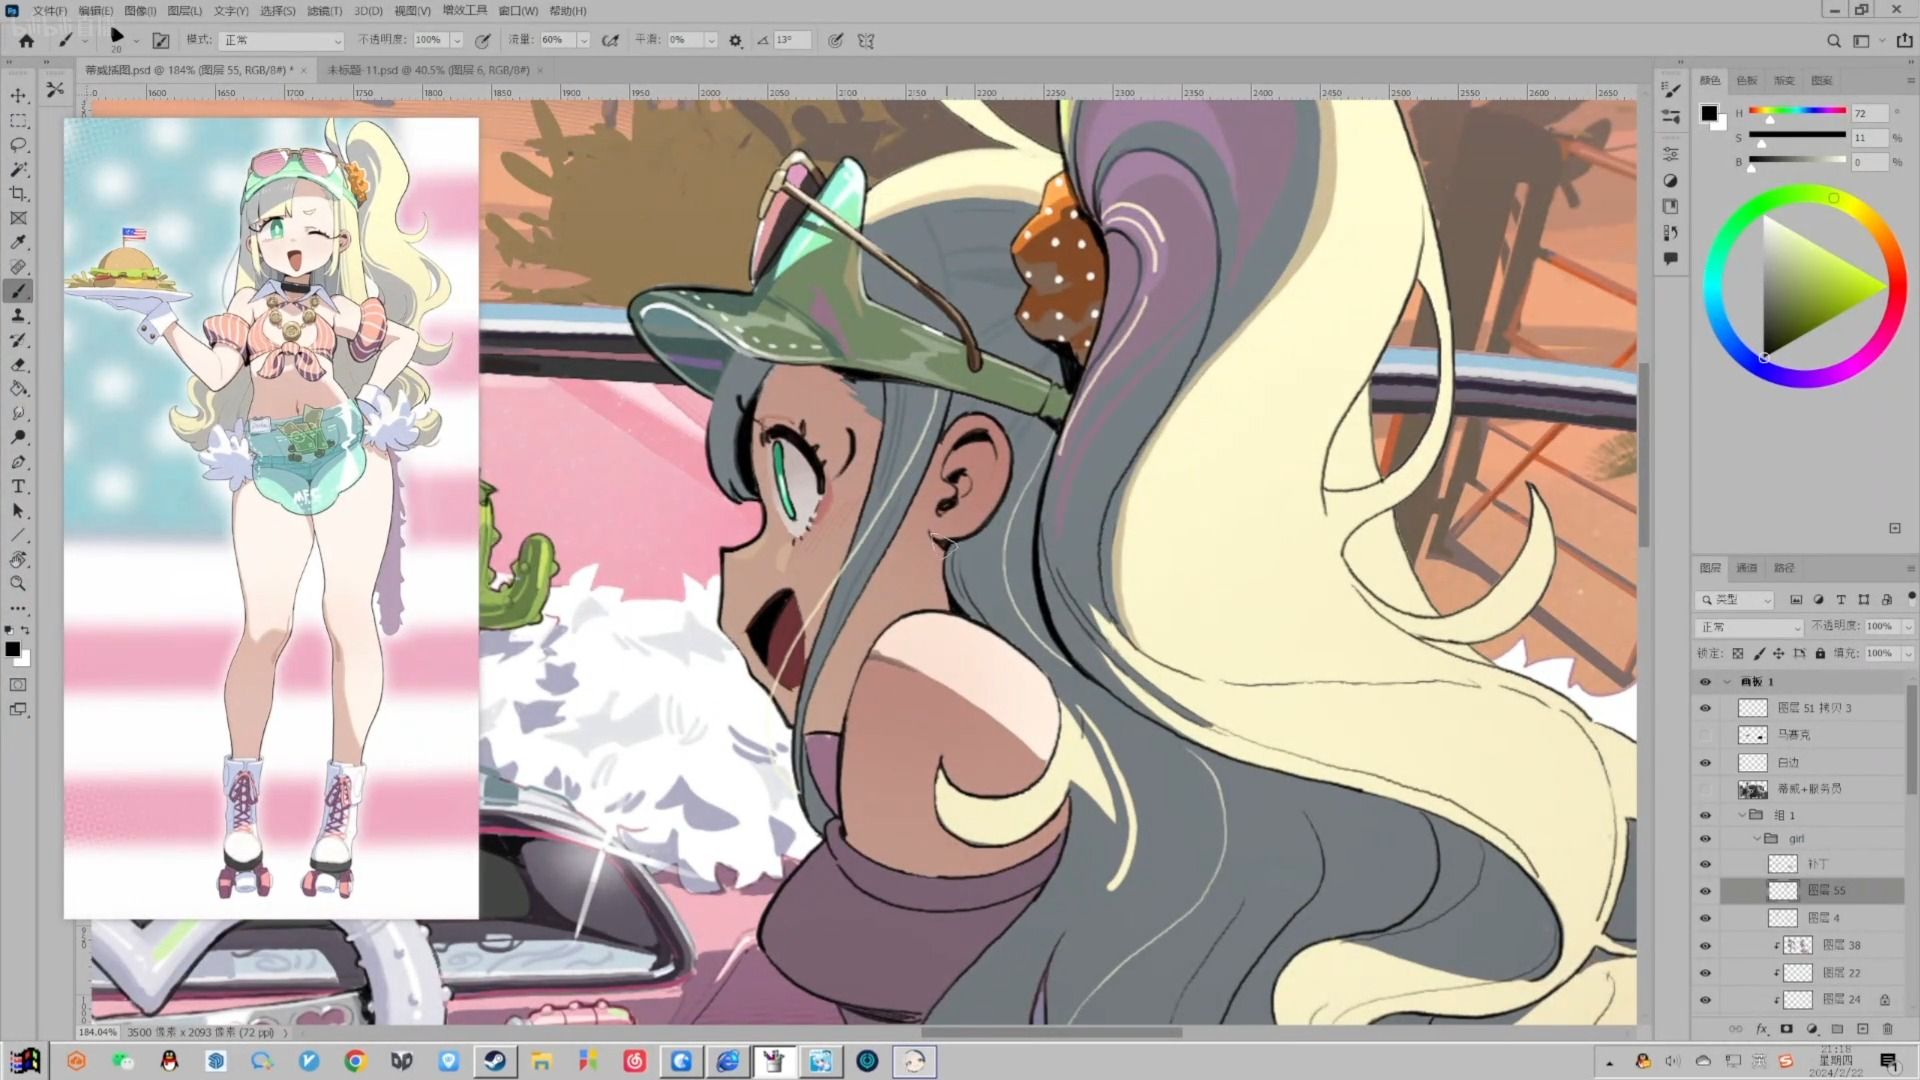Open the 滤镜(T) menu

point(324,11)
